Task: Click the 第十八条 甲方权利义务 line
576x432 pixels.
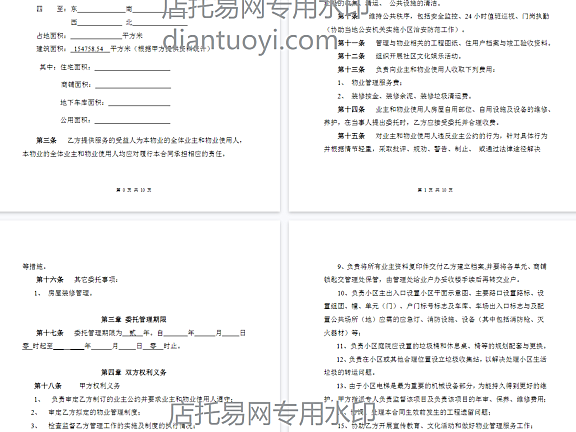Action: tap(77, 386)
